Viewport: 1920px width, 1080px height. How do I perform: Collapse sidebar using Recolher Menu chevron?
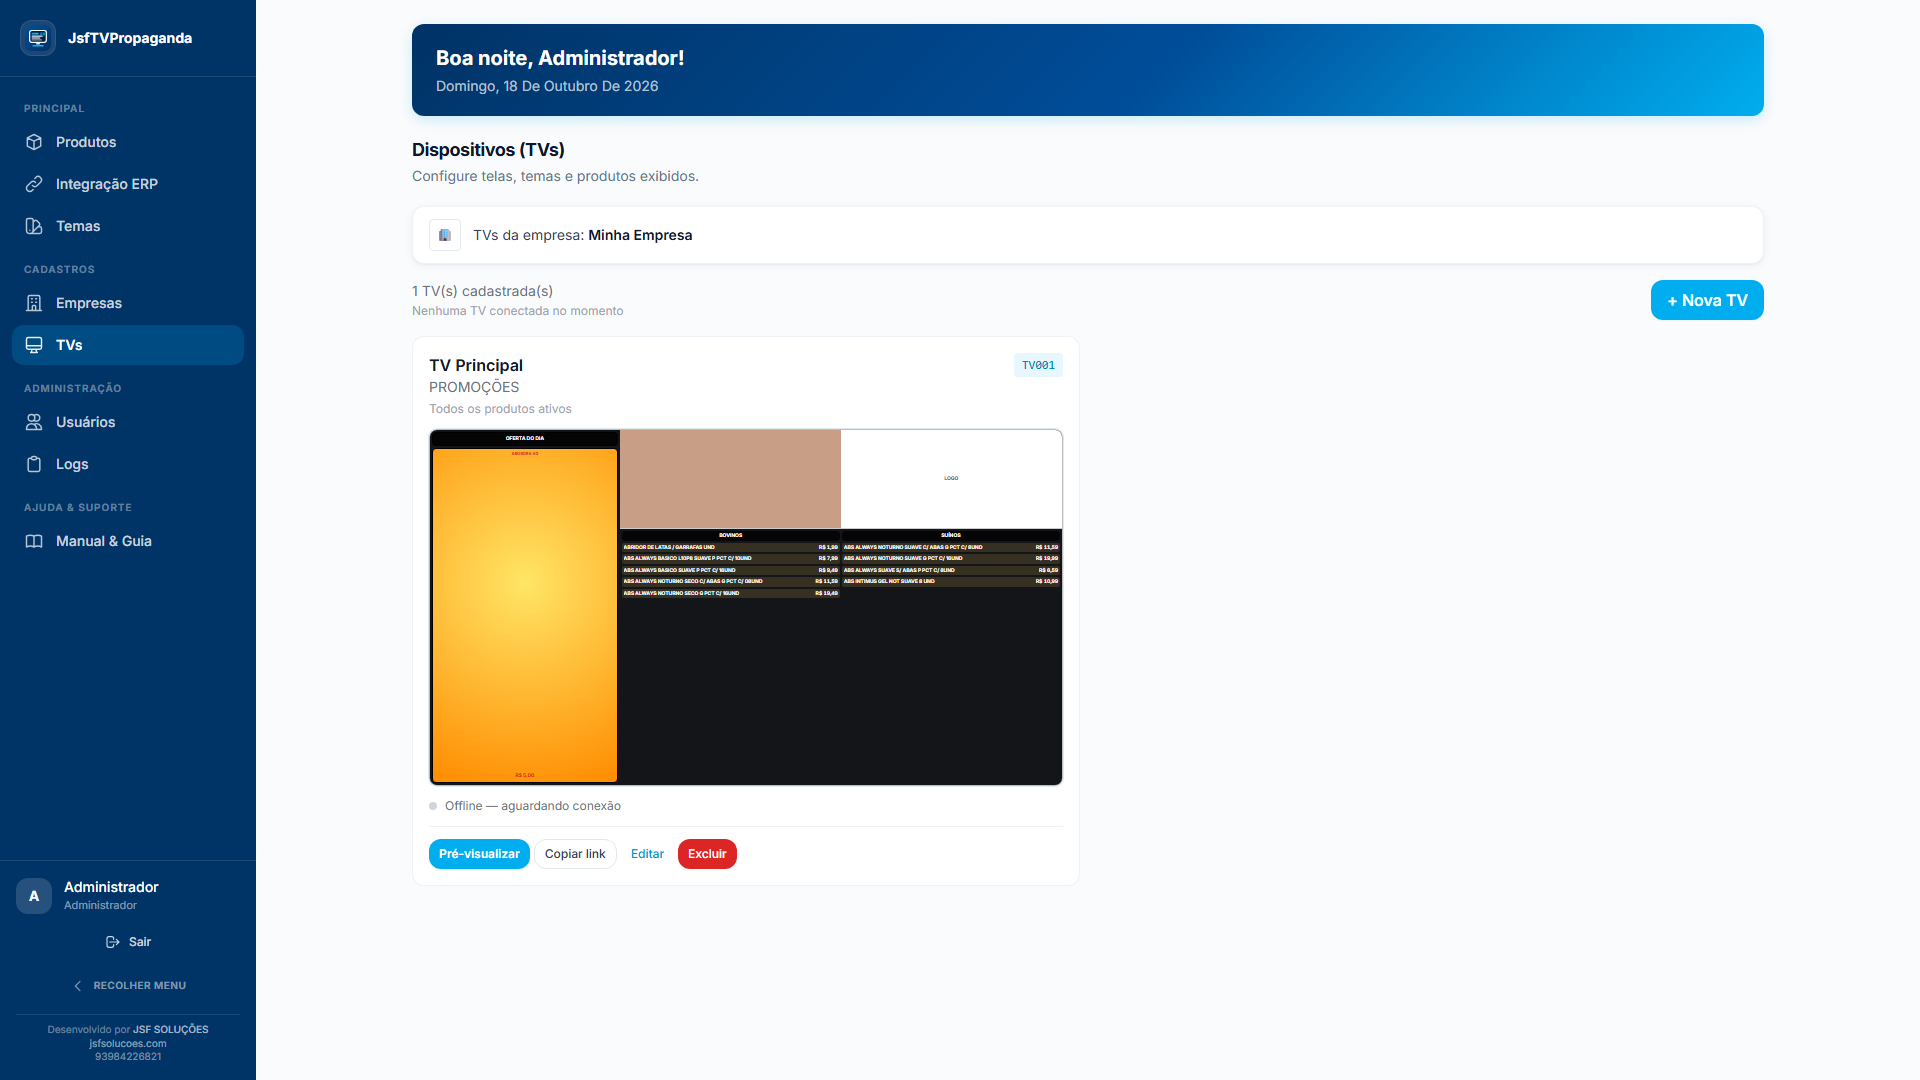point(78,986)
